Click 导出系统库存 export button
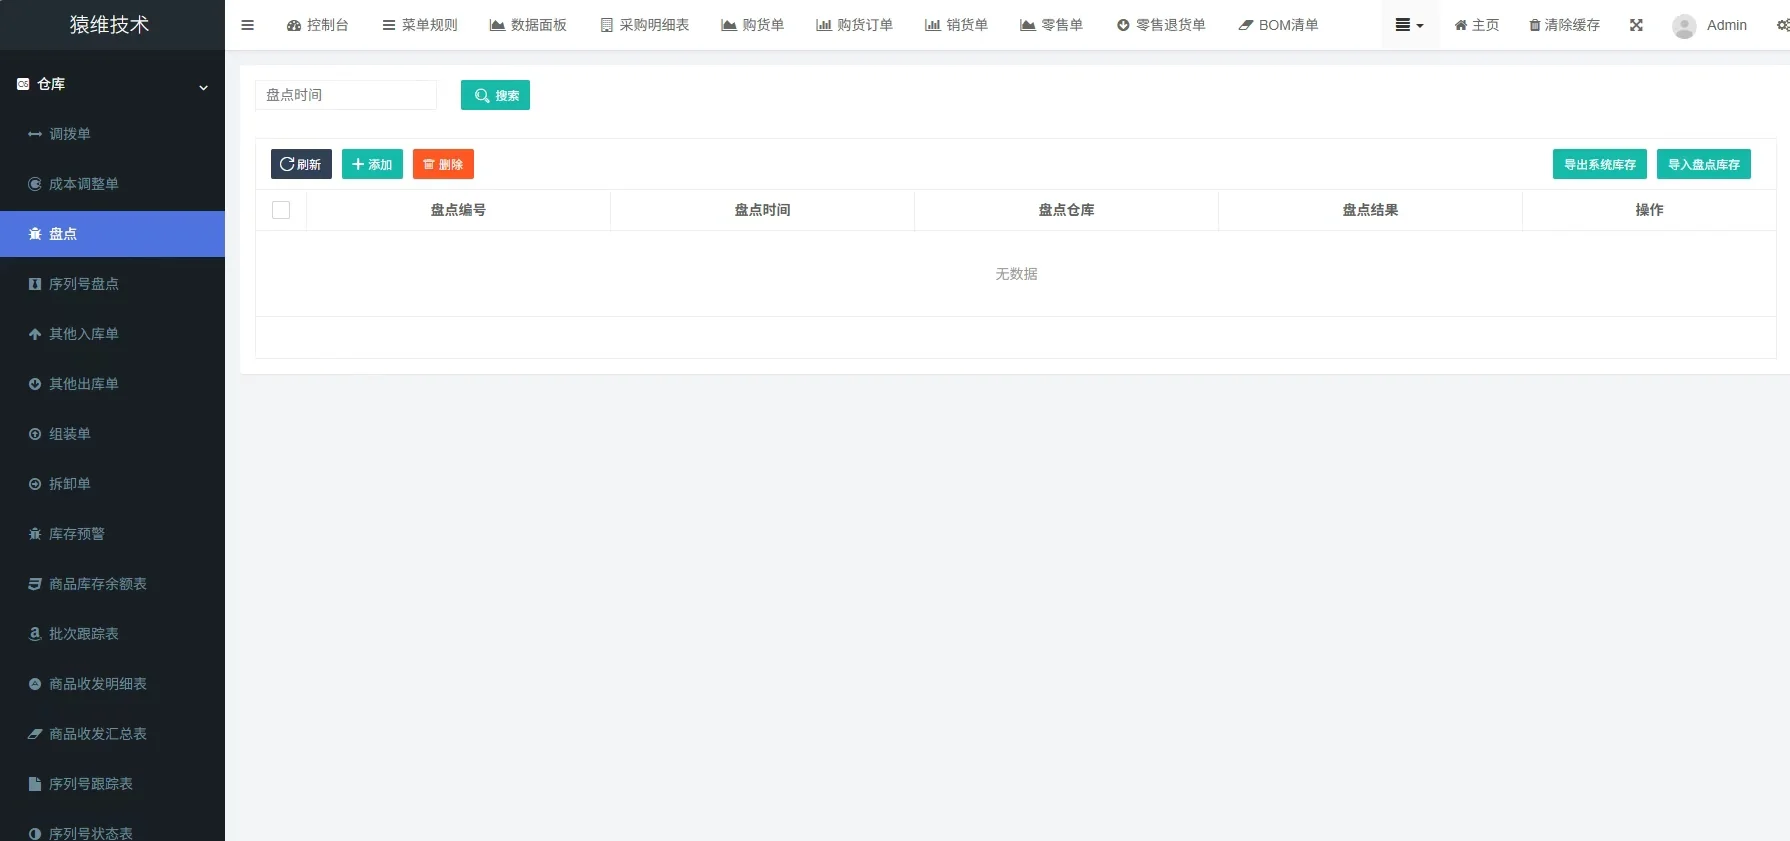This screenshot has width=1790, height=841. point(1600,164)
